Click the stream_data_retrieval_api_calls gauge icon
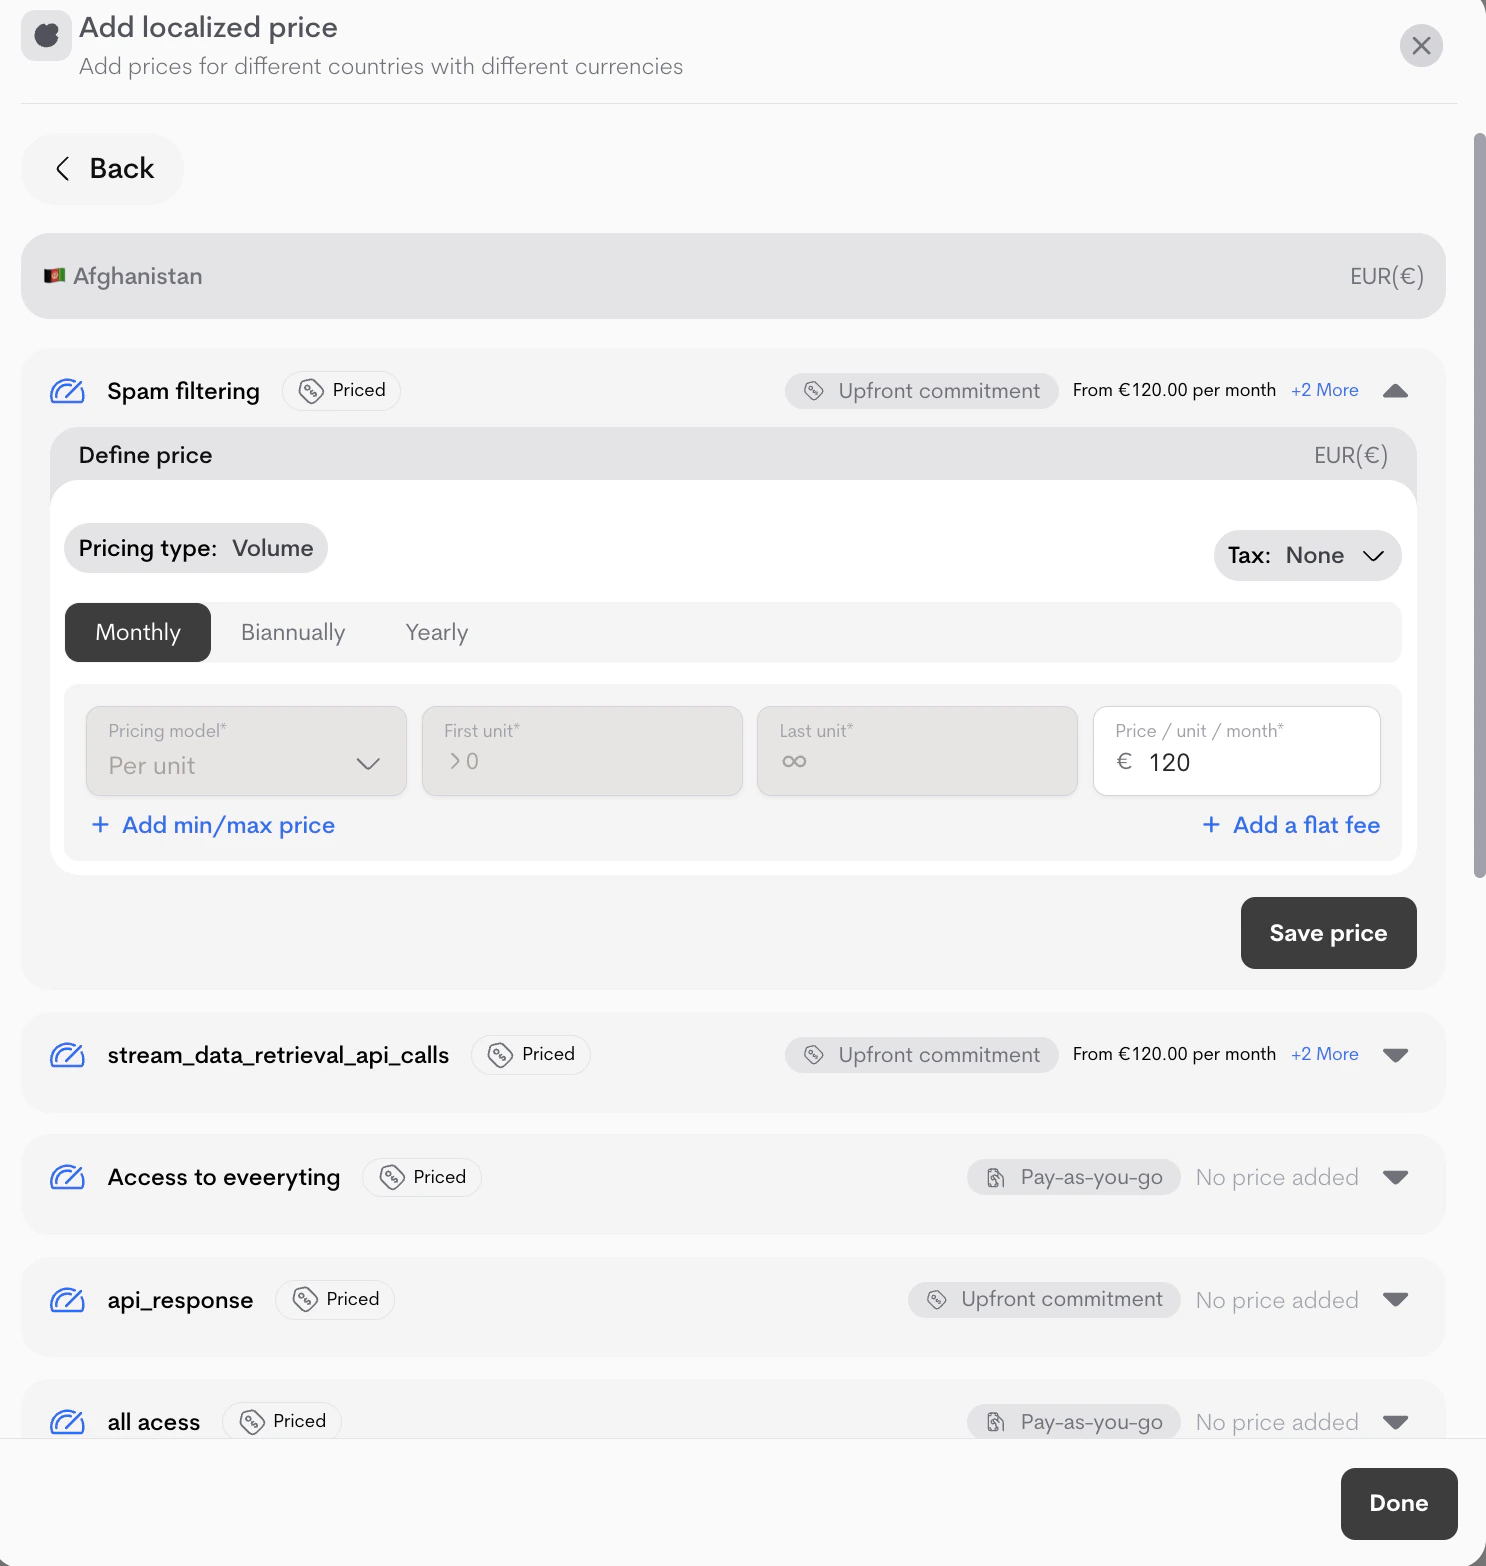This screenshot has height=1566, width=1486. pos(67,1055)
